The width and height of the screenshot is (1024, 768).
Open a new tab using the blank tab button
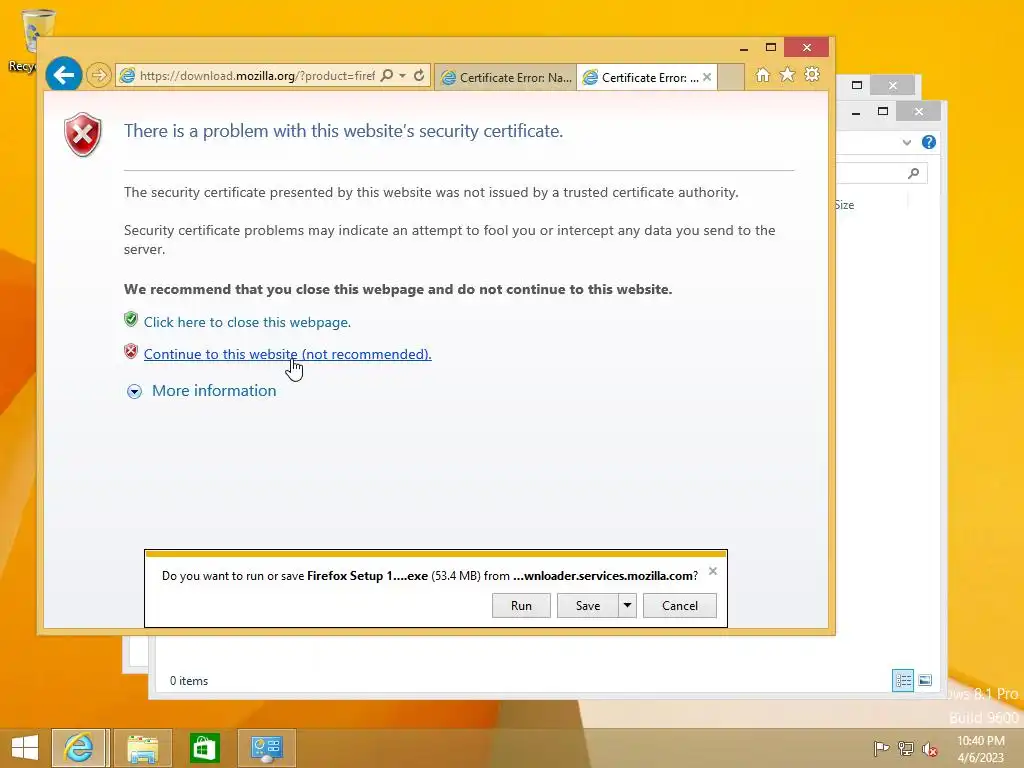[x=731, y=77]
